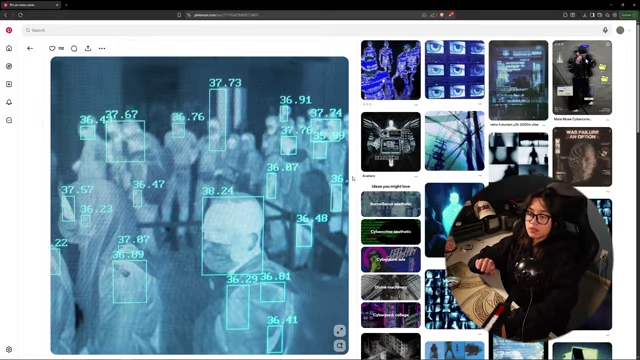Open the profile avatar at top right
This screenshot has width=640, height=360.
[620, 30]
